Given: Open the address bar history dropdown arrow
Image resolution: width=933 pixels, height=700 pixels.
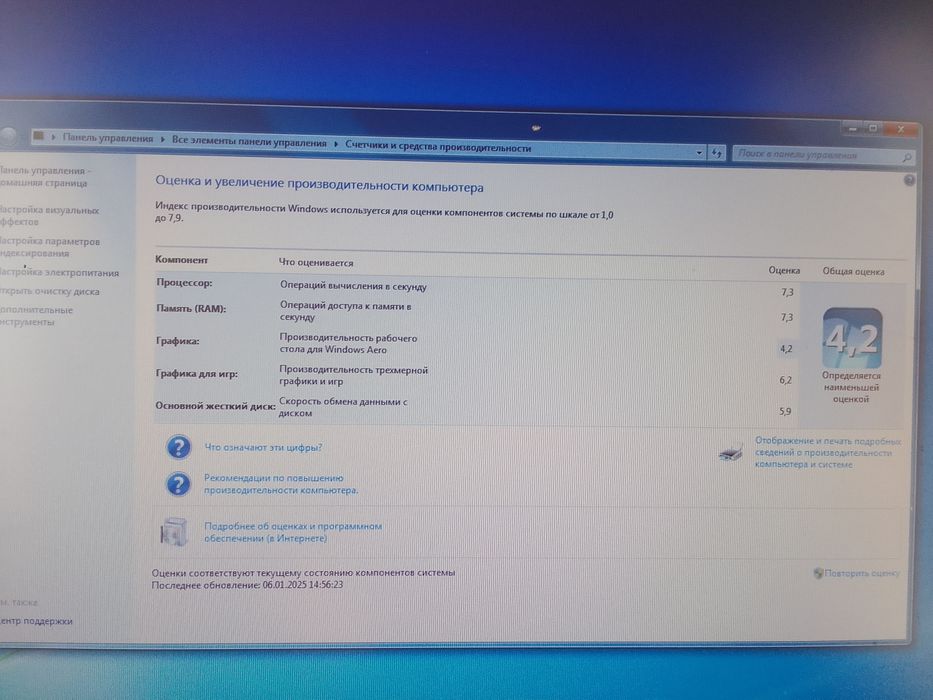Looking at the screenshot, I should pos(699,152).
